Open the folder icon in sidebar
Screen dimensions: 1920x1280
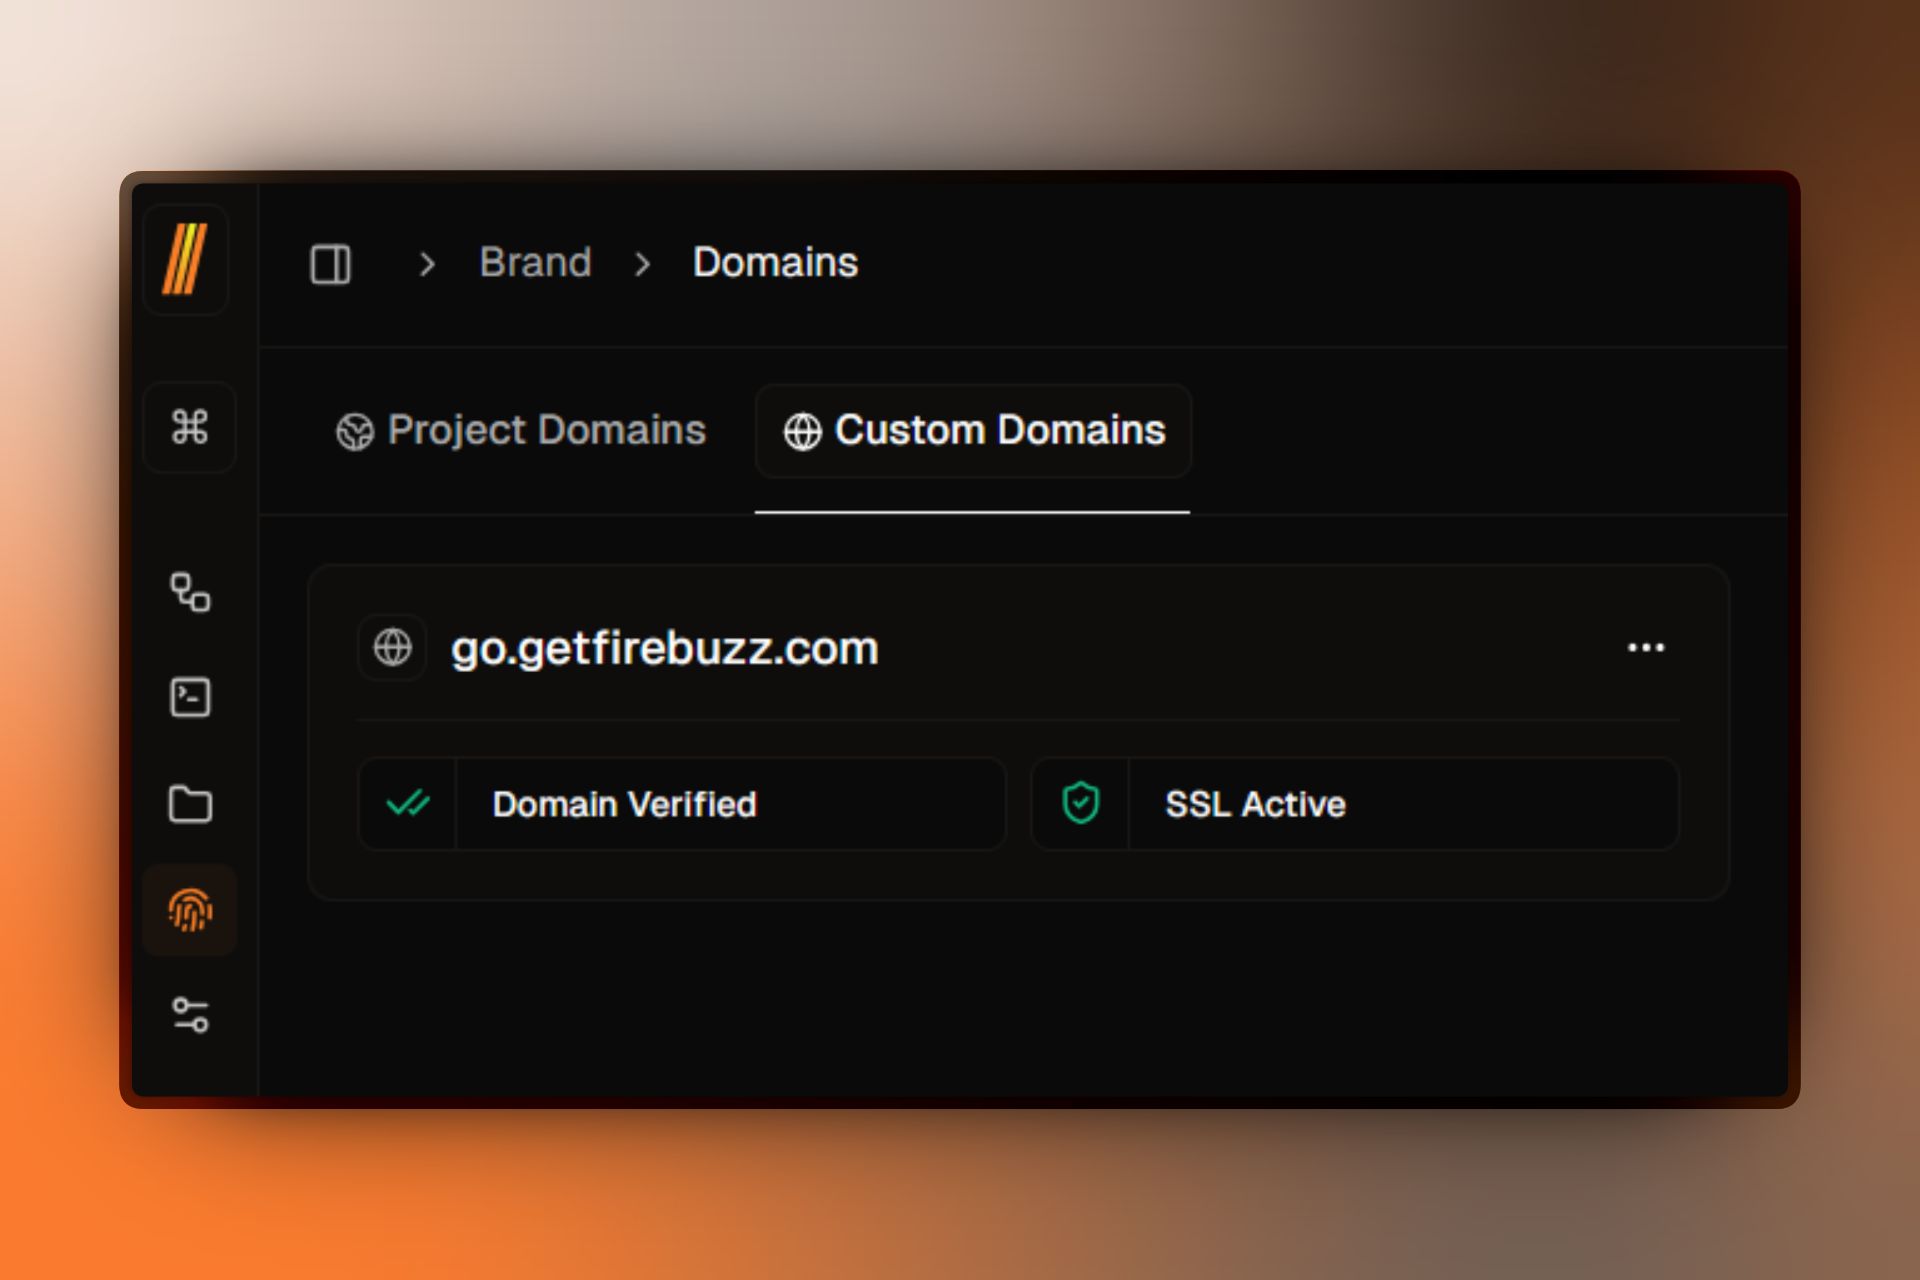(190, 804)
